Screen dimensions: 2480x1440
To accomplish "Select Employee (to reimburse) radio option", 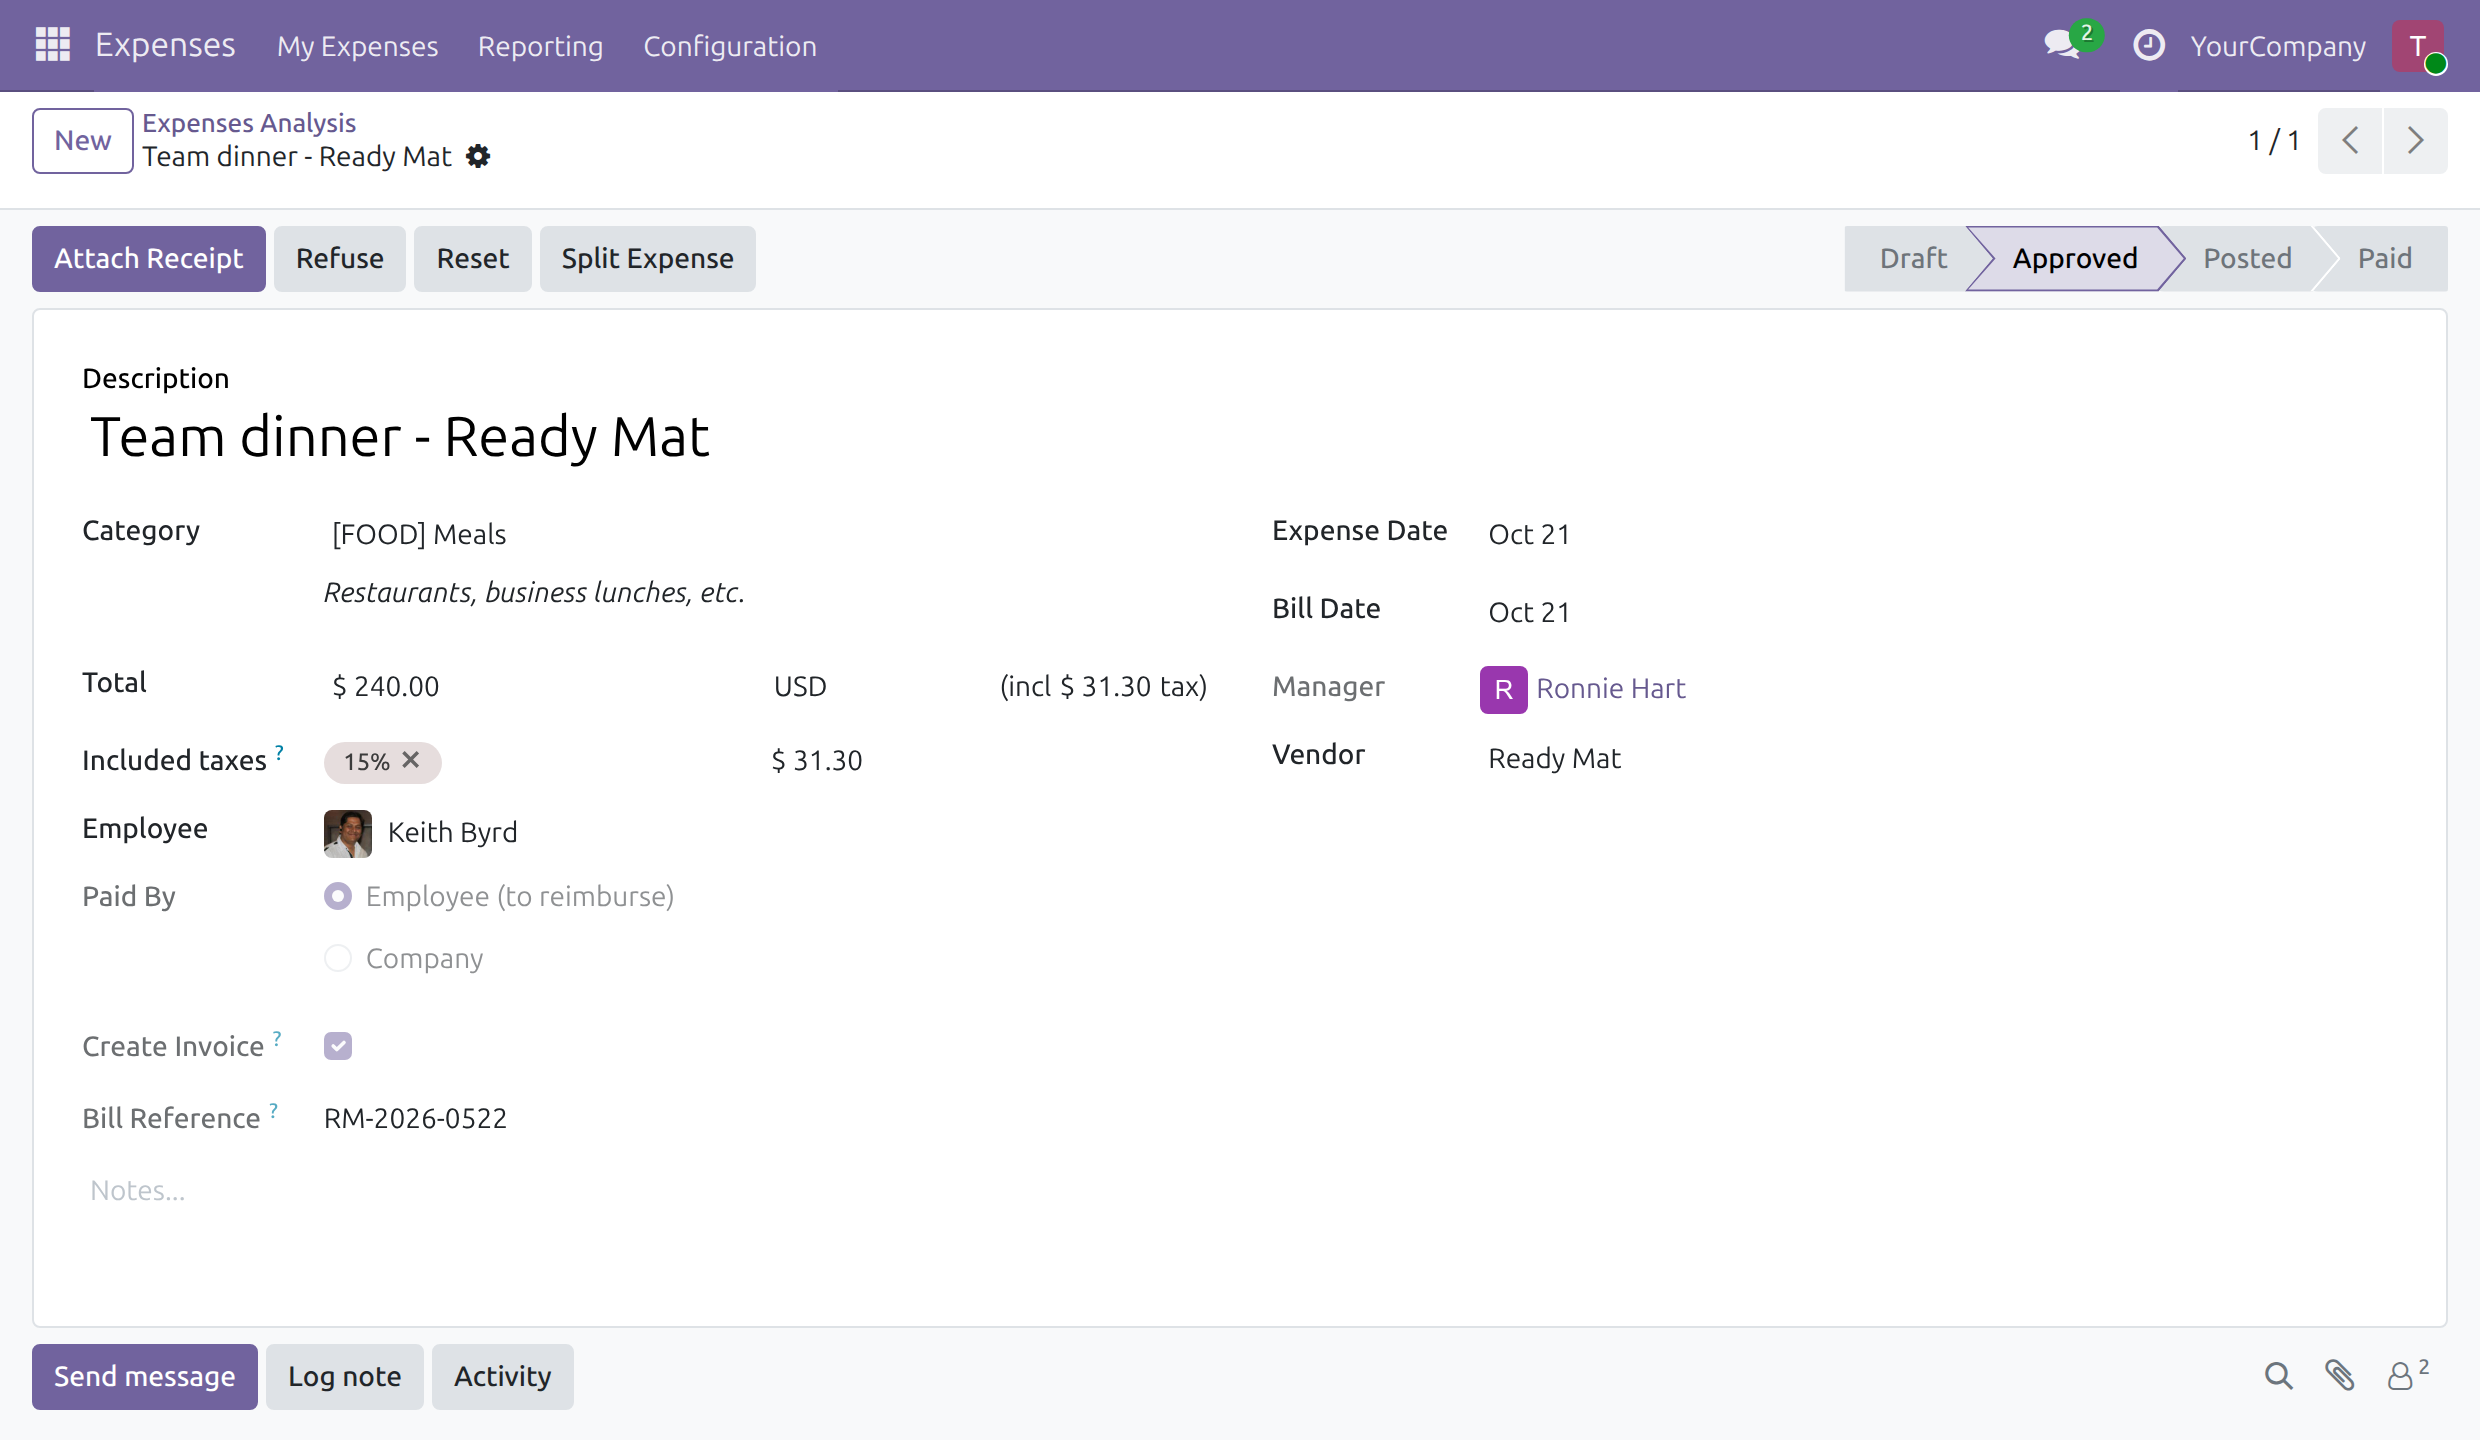I will [x=338, y=896].
